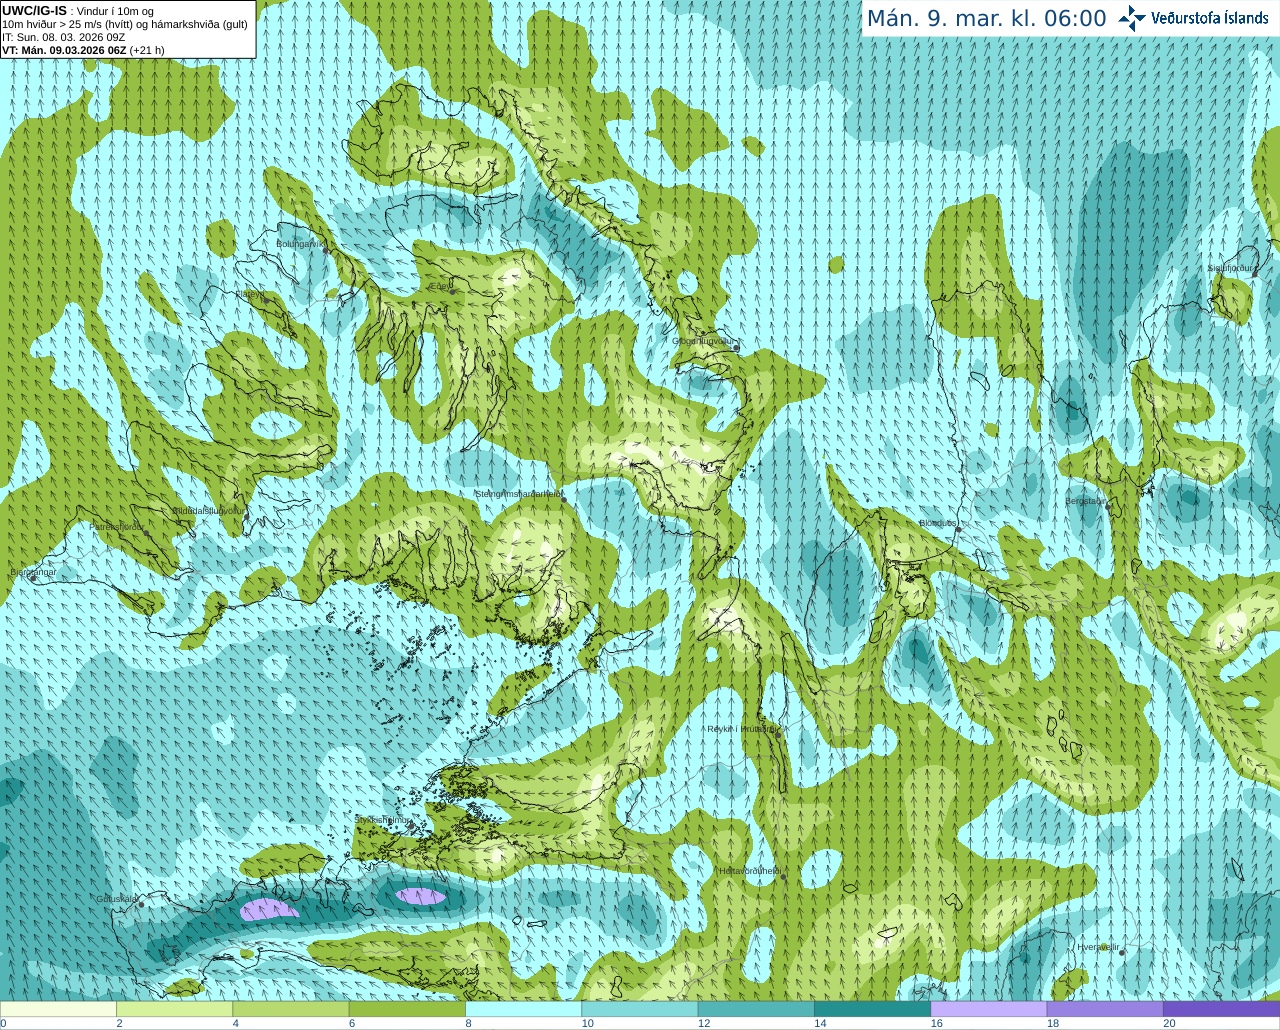
Task: Click the Bolungarvík station label
Action: [300, 243]
